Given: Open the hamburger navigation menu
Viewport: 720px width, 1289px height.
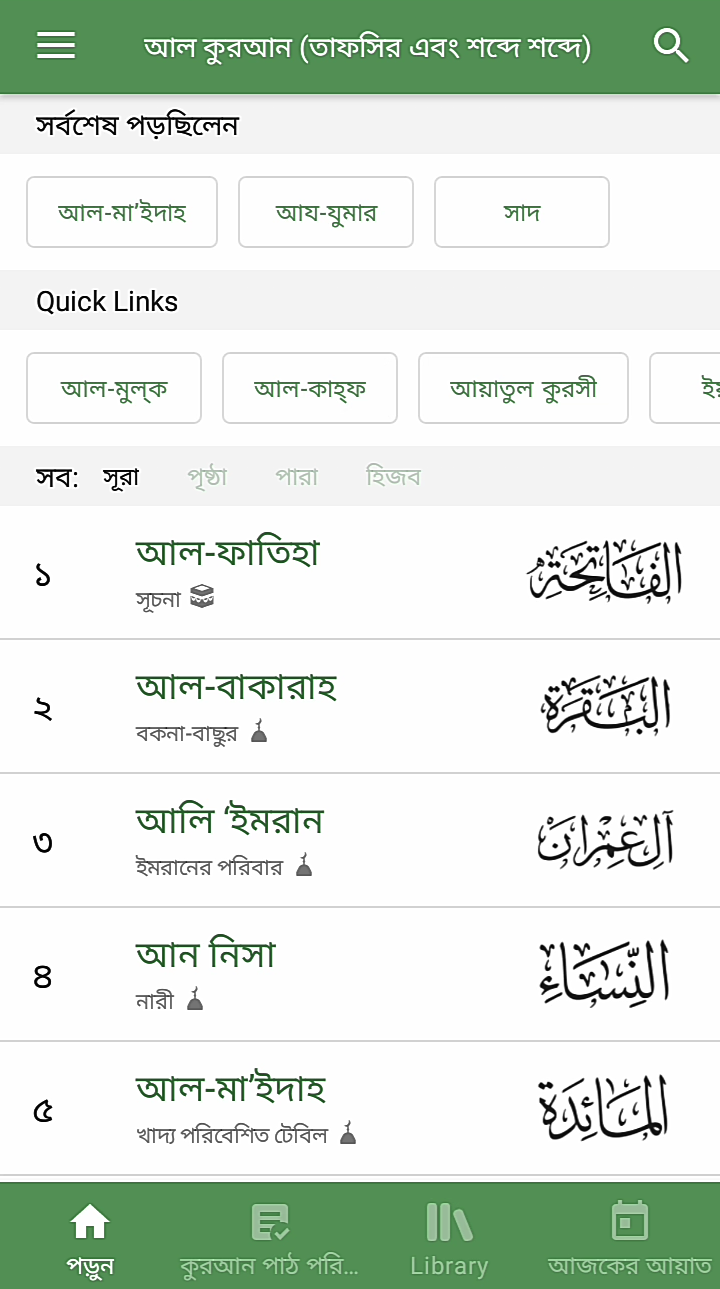Looking at the screenshot, I should click(x=56, y=46).
